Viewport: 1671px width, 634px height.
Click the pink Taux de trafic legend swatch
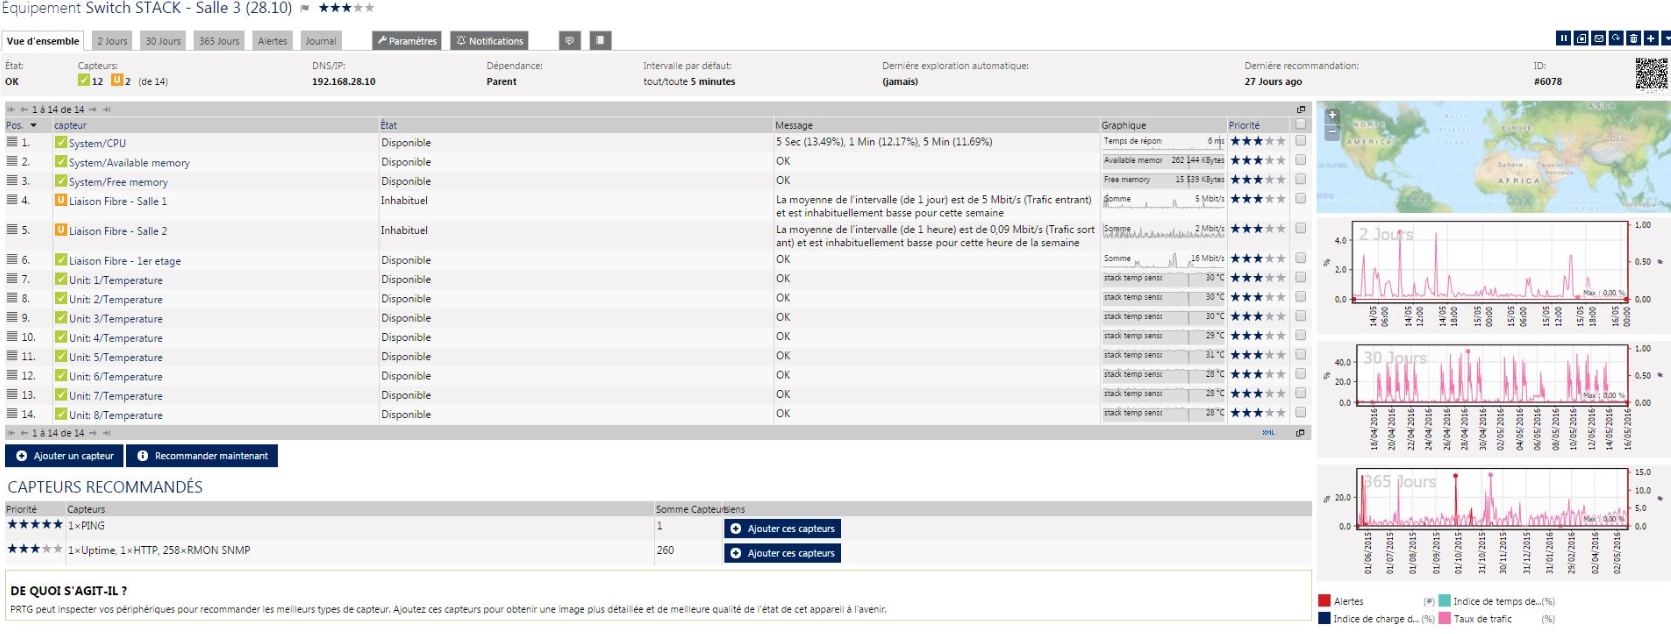pos(1445,619)
